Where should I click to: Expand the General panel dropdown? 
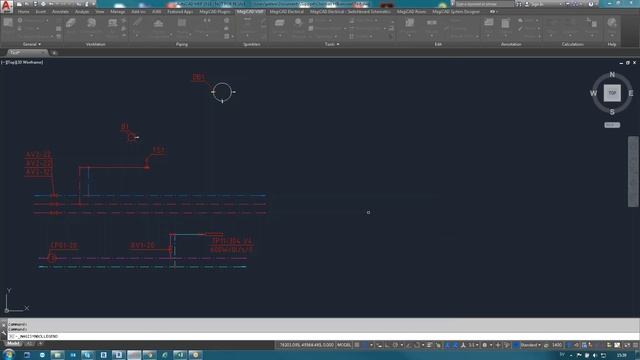point(31,44)
